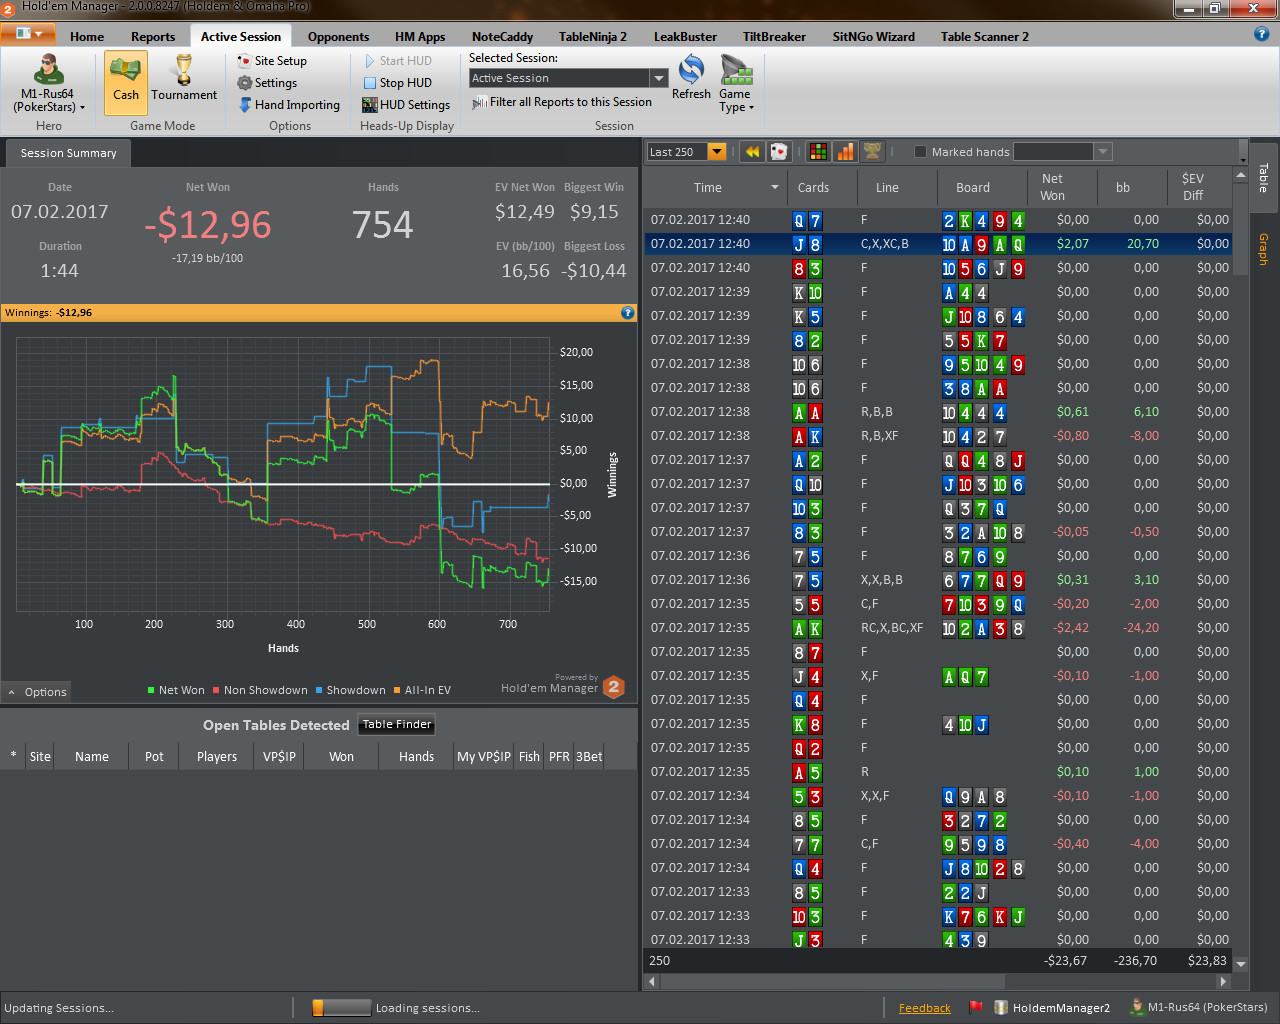Expand the graph Options panel
1280x1024 pixels.
[x=37, y=691]
